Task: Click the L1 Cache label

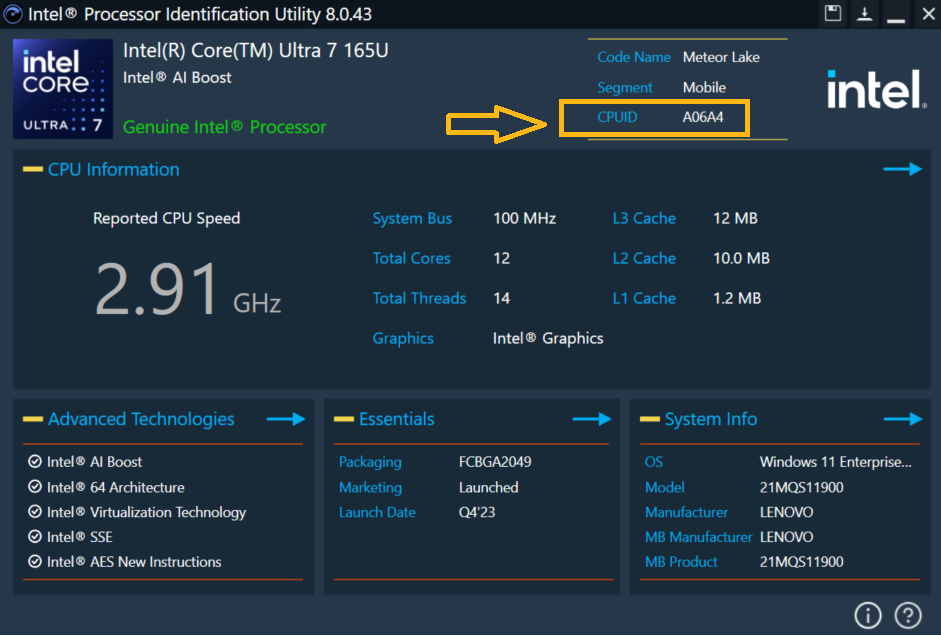Action: pyautogui.click(x=644, y=298)
